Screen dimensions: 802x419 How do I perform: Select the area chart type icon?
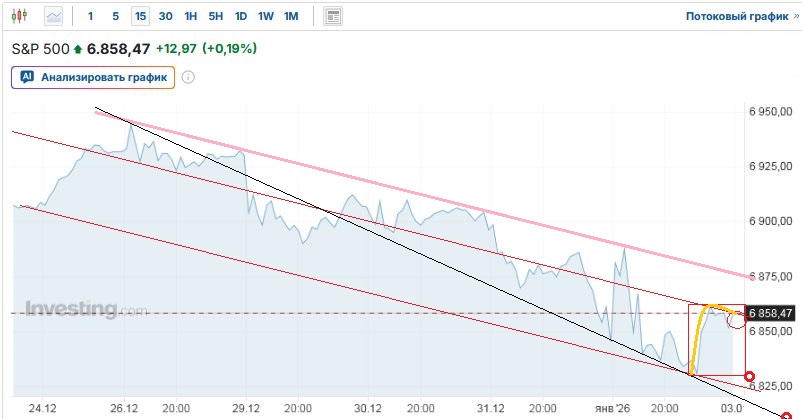click(53, 16)
